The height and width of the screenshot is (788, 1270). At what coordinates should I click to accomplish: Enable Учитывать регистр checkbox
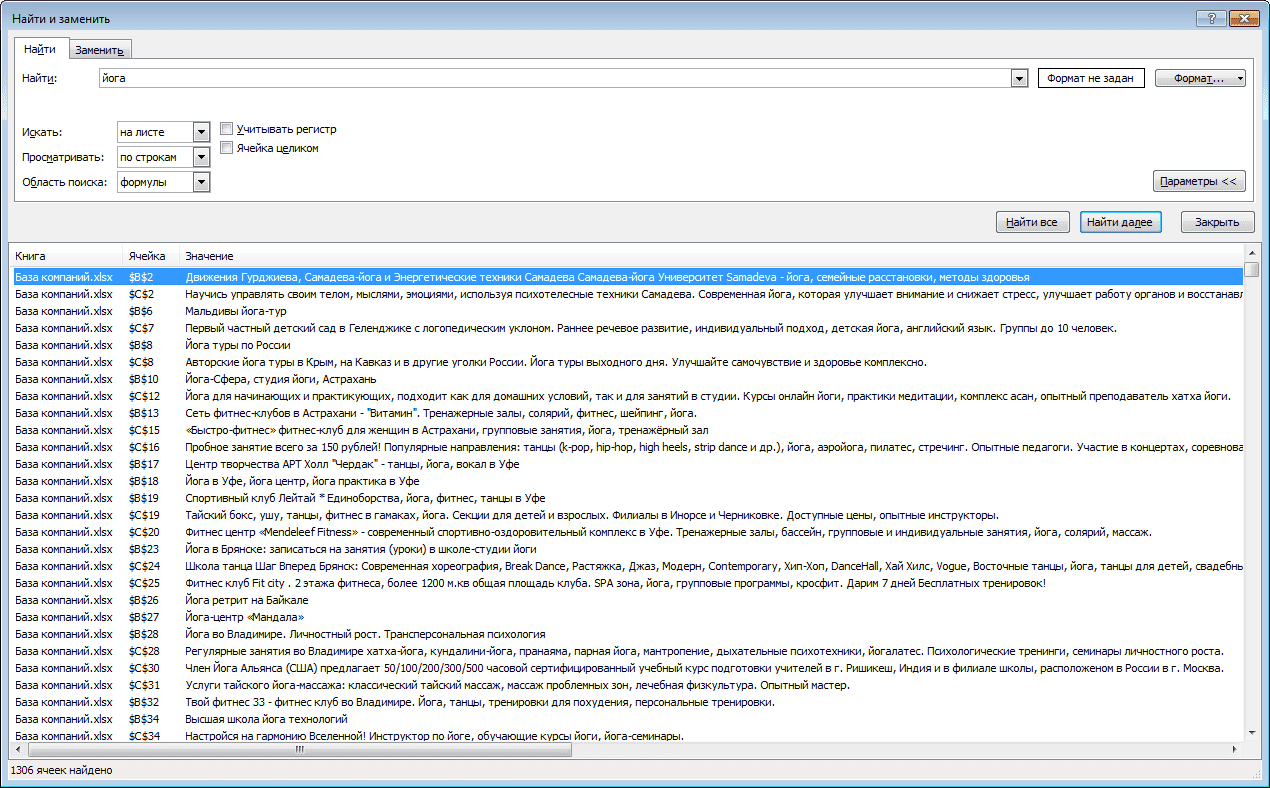227,129
